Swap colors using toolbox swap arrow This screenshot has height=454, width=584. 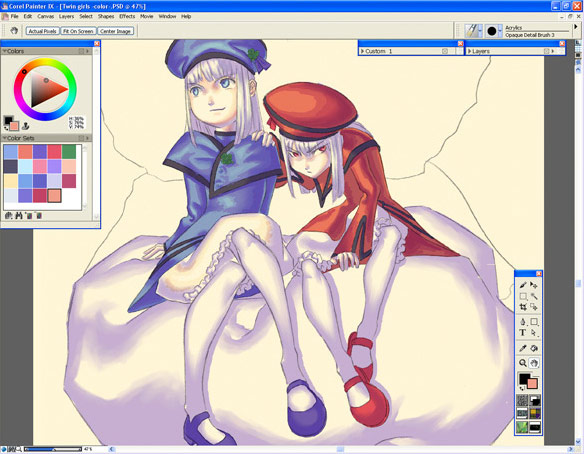[x=522, y=389]
